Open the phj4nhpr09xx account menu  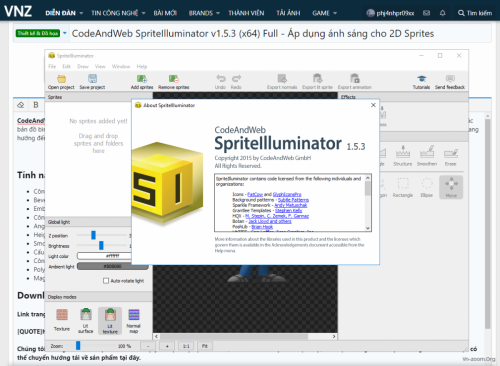pyautogui.click(x=390, y=13)
